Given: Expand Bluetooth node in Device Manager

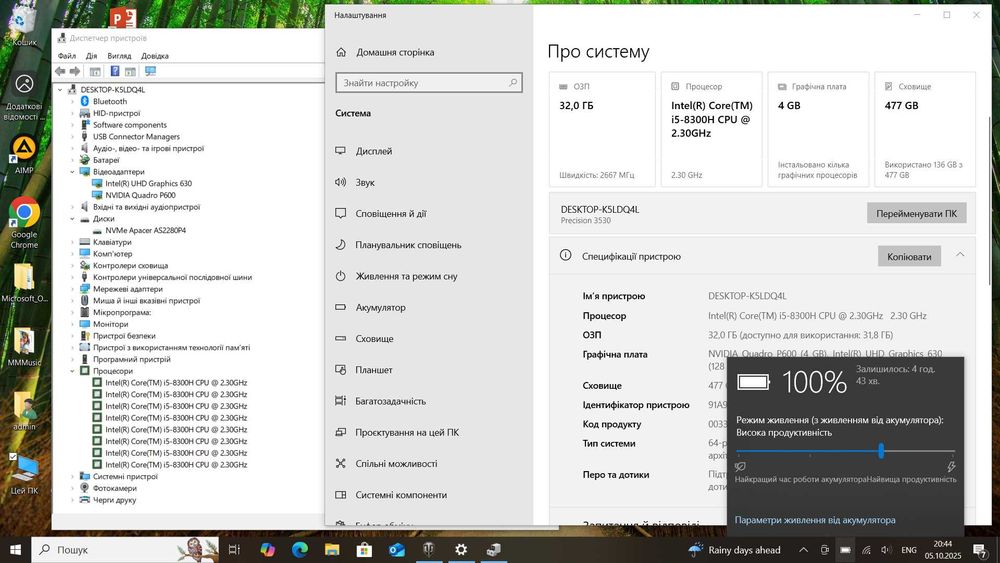Looking at the screenshot, I should 73,101.
